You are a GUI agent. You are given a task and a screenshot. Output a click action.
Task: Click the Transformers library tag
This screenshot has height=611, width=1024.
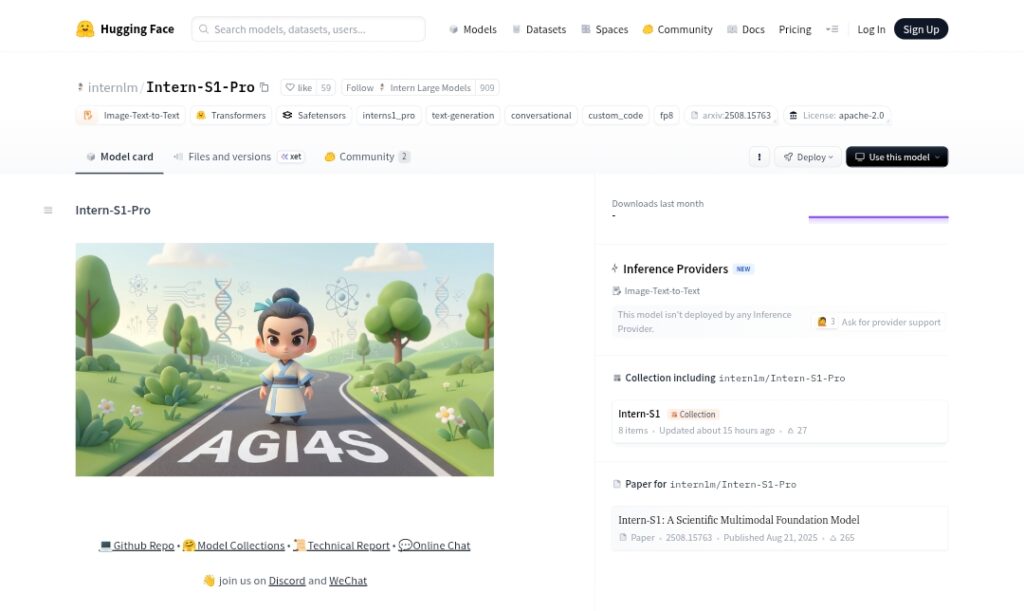coord(230,116)
